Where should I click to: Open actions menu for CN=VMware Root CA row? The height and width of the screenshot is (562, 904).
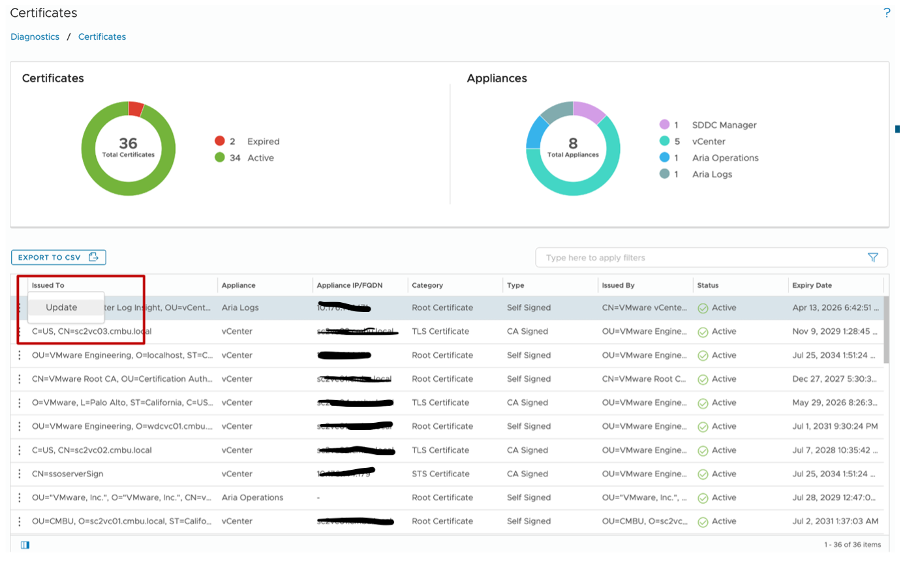19,379
